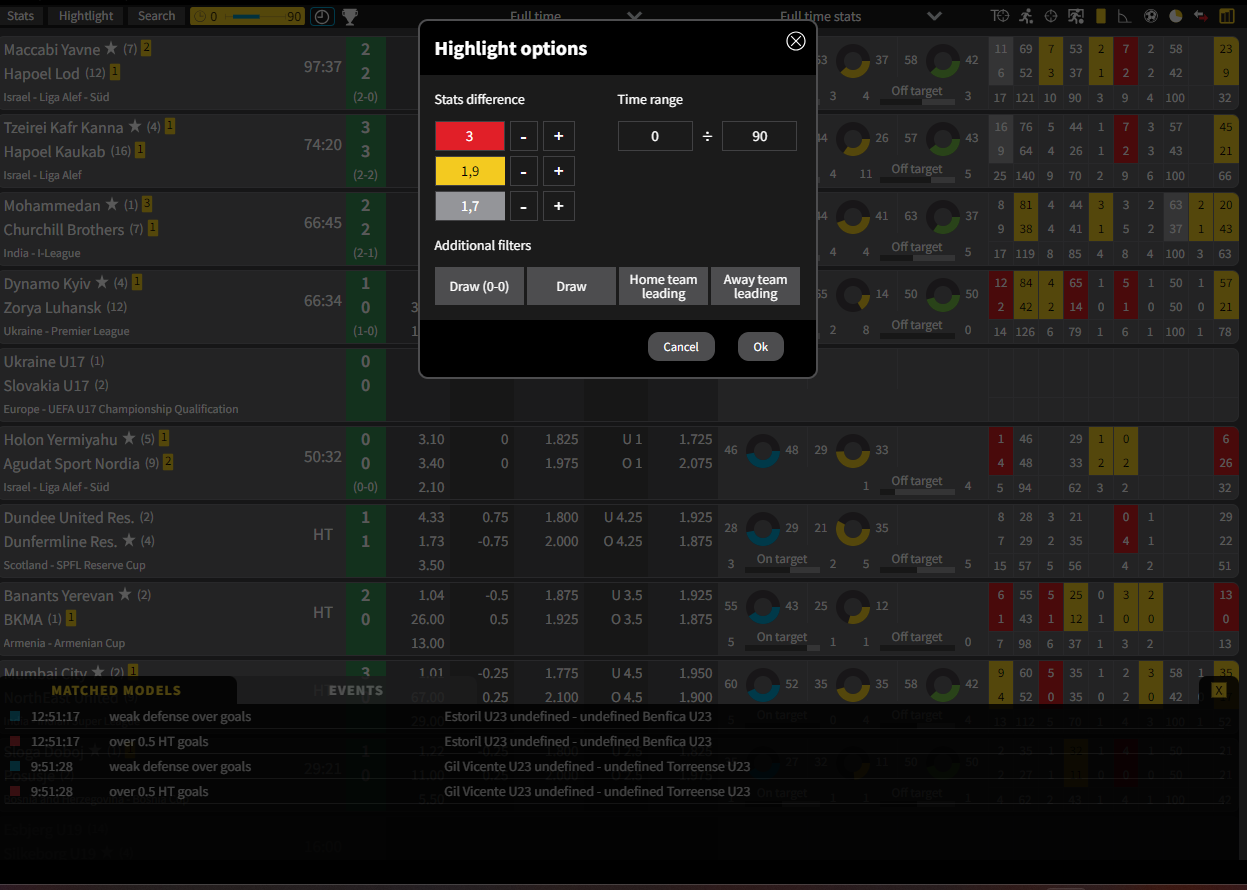The height and width of the screenshot is (890, 1247).
Task: Favorite Maccabi Yavne with its star
Action: (x=111, y=48)
